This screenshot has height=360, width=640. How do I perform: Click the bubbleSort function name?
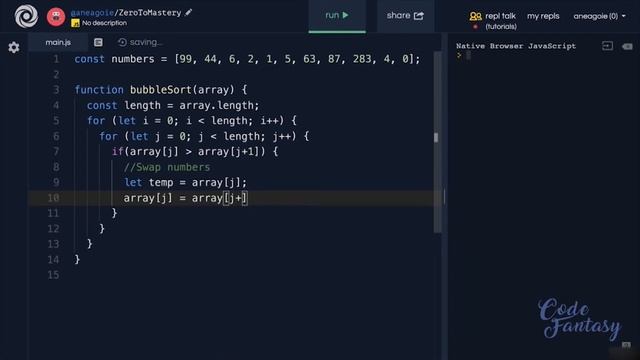click(x=161, y=90)
